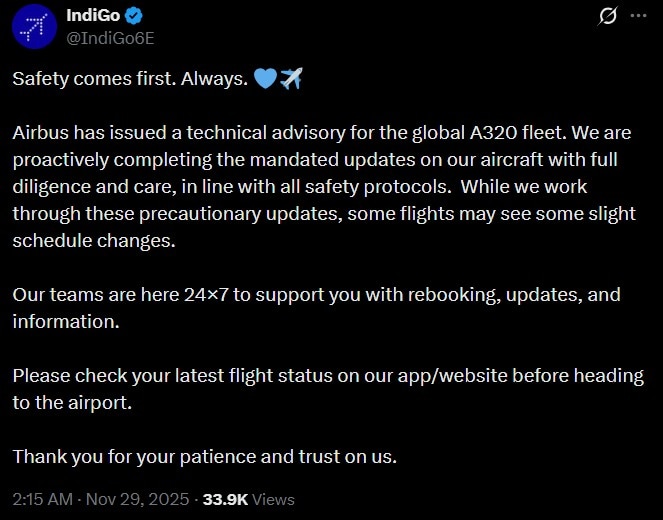
Task: Visit the @IndiGo6E handle link
Action: click(110, 38)
